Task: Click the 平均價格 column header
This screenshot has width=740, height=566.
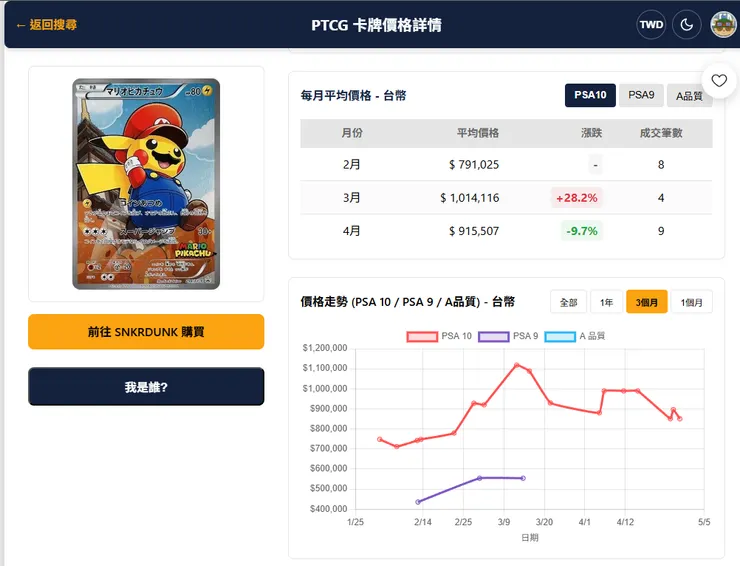Action: coord(478,133)
